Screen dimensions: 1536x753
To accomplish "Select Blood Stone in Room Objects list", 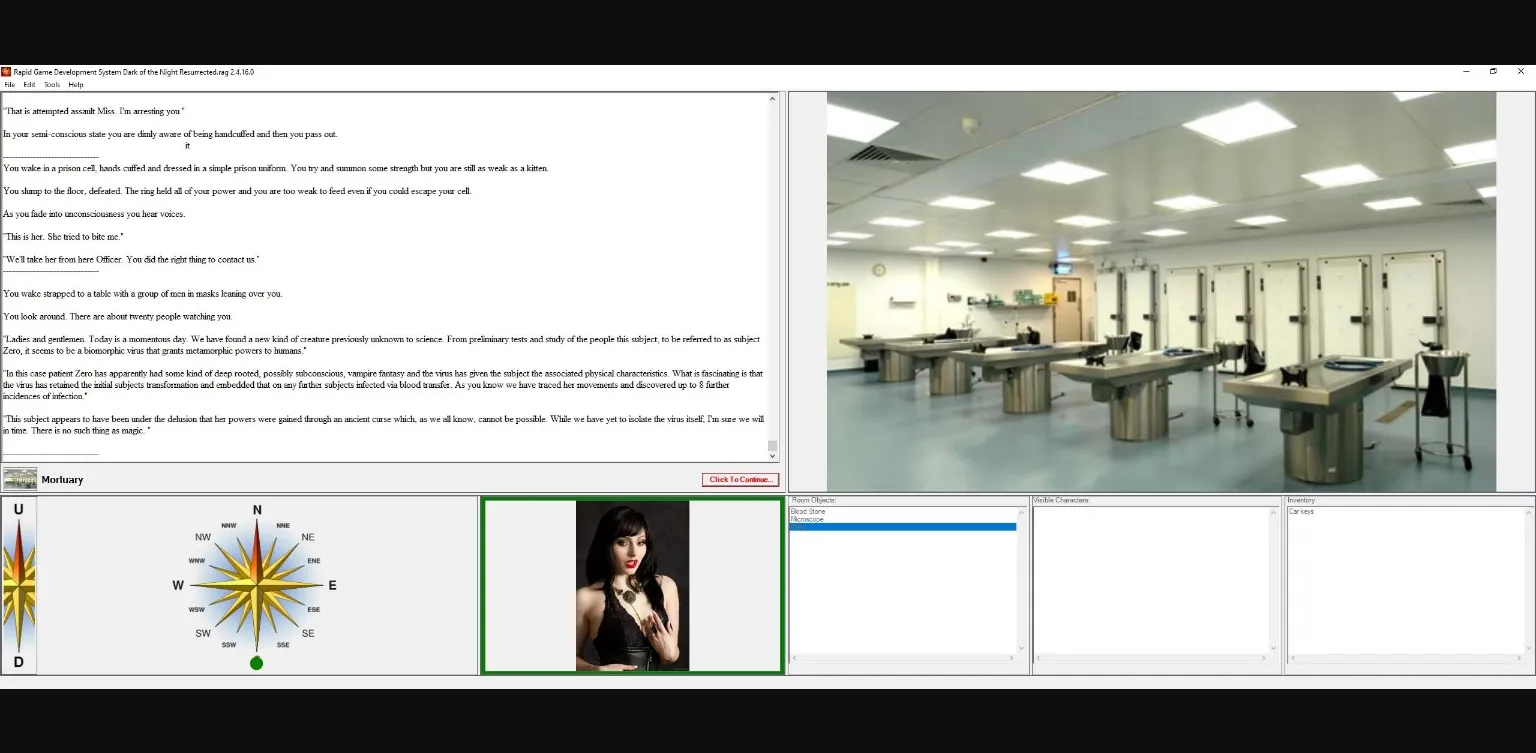I will 808,512.
